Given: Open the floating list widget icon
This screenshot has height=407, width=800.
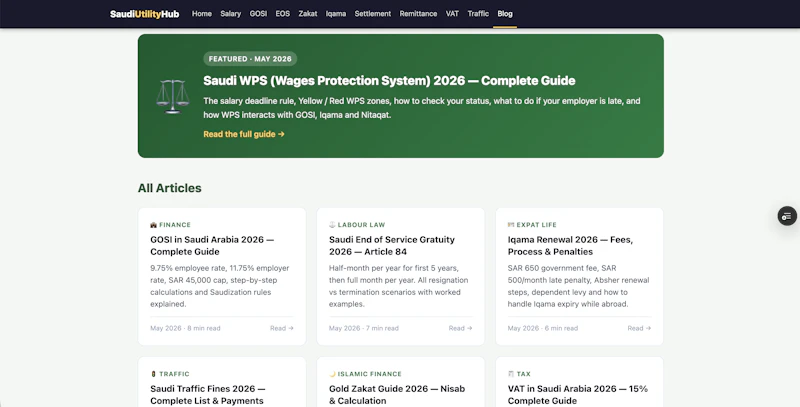Looking at the screenshot, I should click(787, 216).
